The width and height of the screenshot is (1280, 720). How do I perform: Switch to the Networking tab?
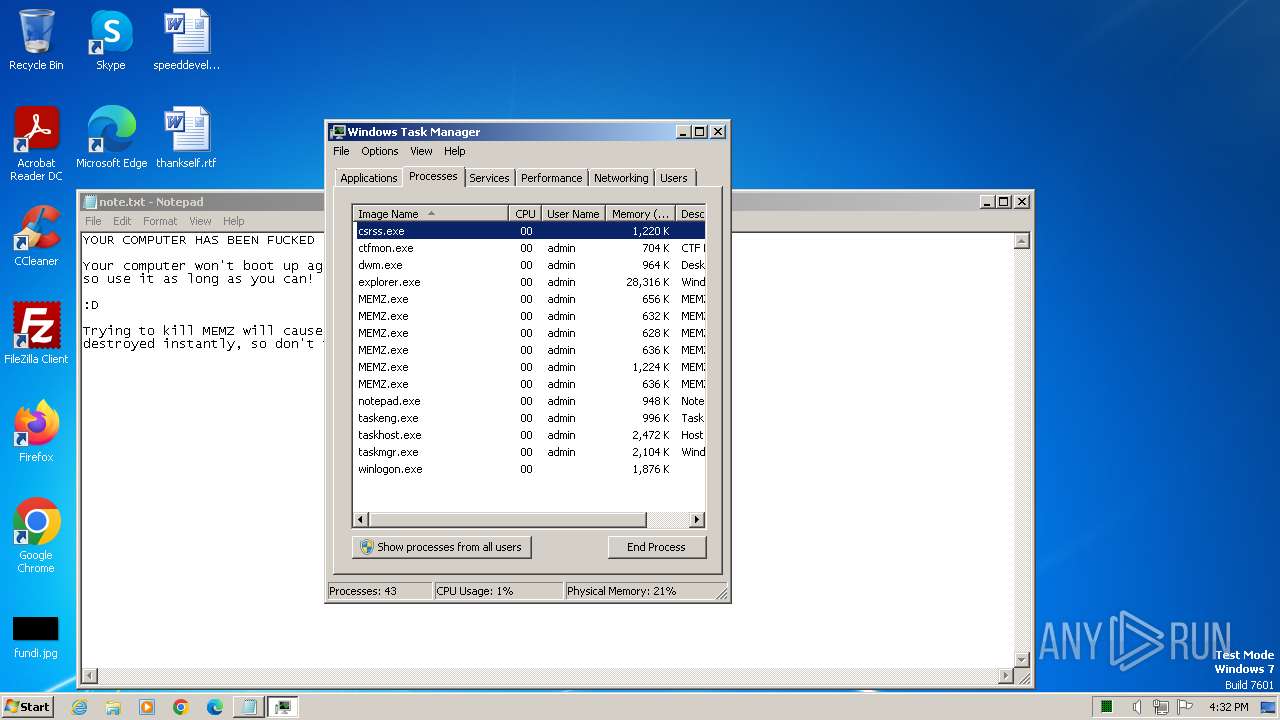(x=621, y=178)
